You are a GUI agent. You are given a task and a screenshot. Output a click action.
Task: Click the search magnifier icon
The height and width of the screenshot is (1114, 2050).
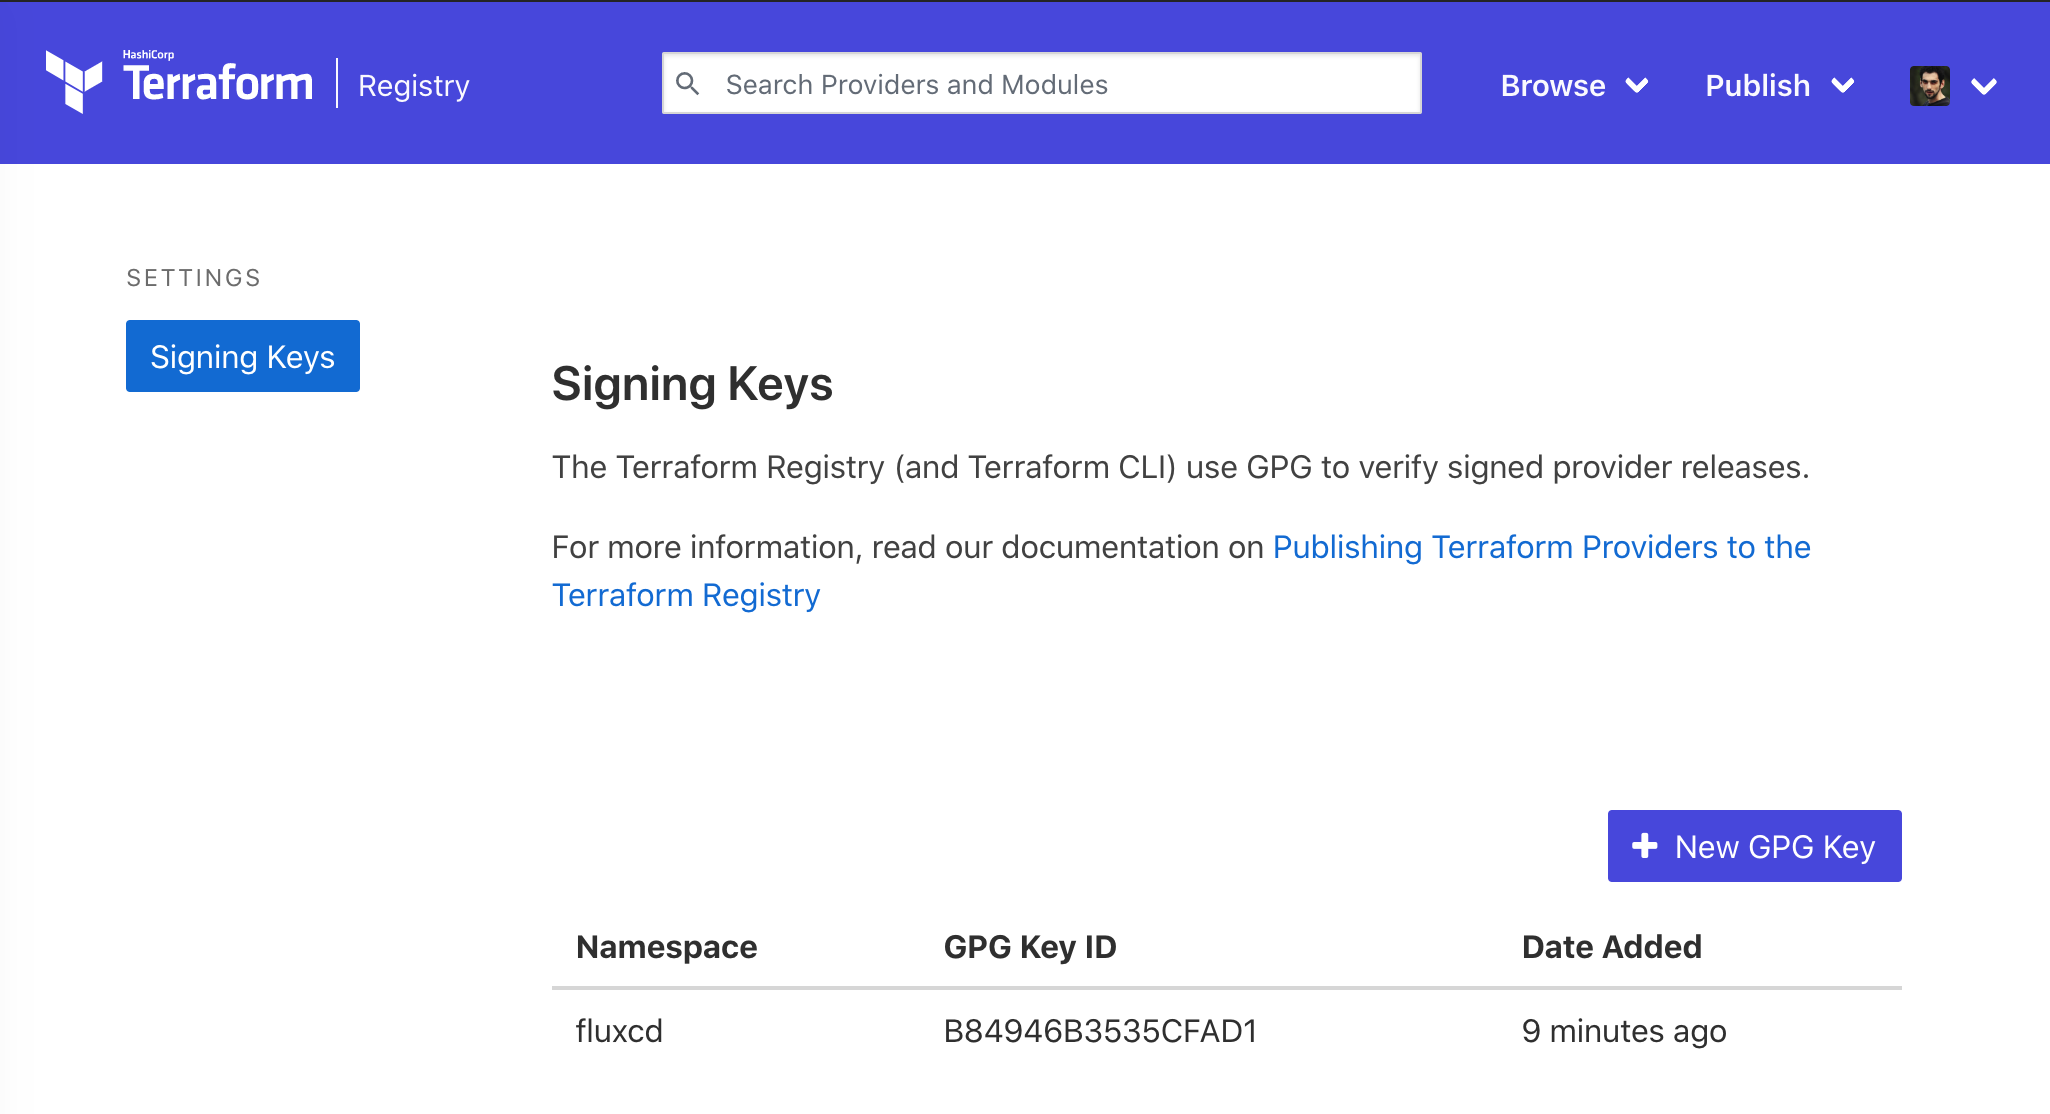point(690,84)
